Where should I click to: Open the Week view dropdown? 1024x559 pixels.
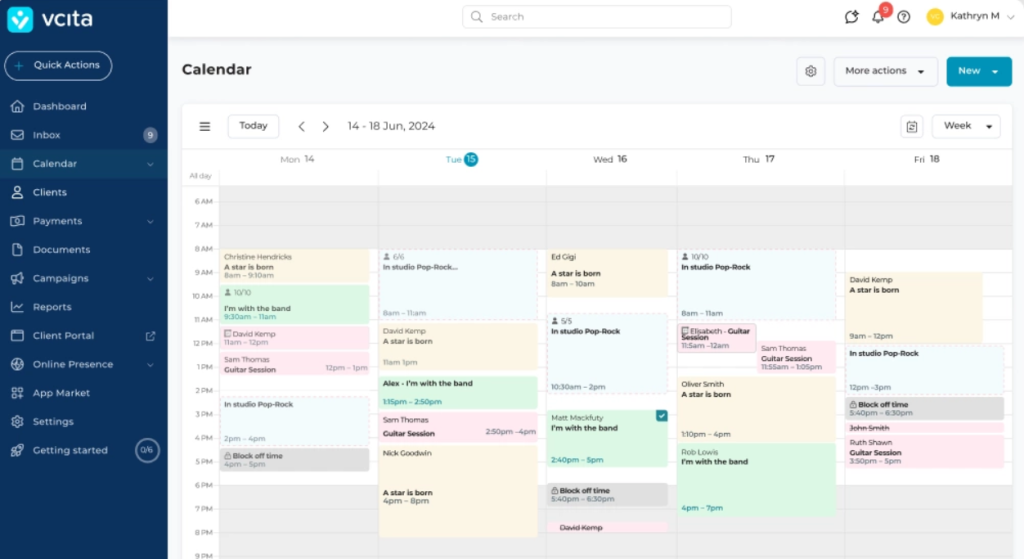click(965, 126)
